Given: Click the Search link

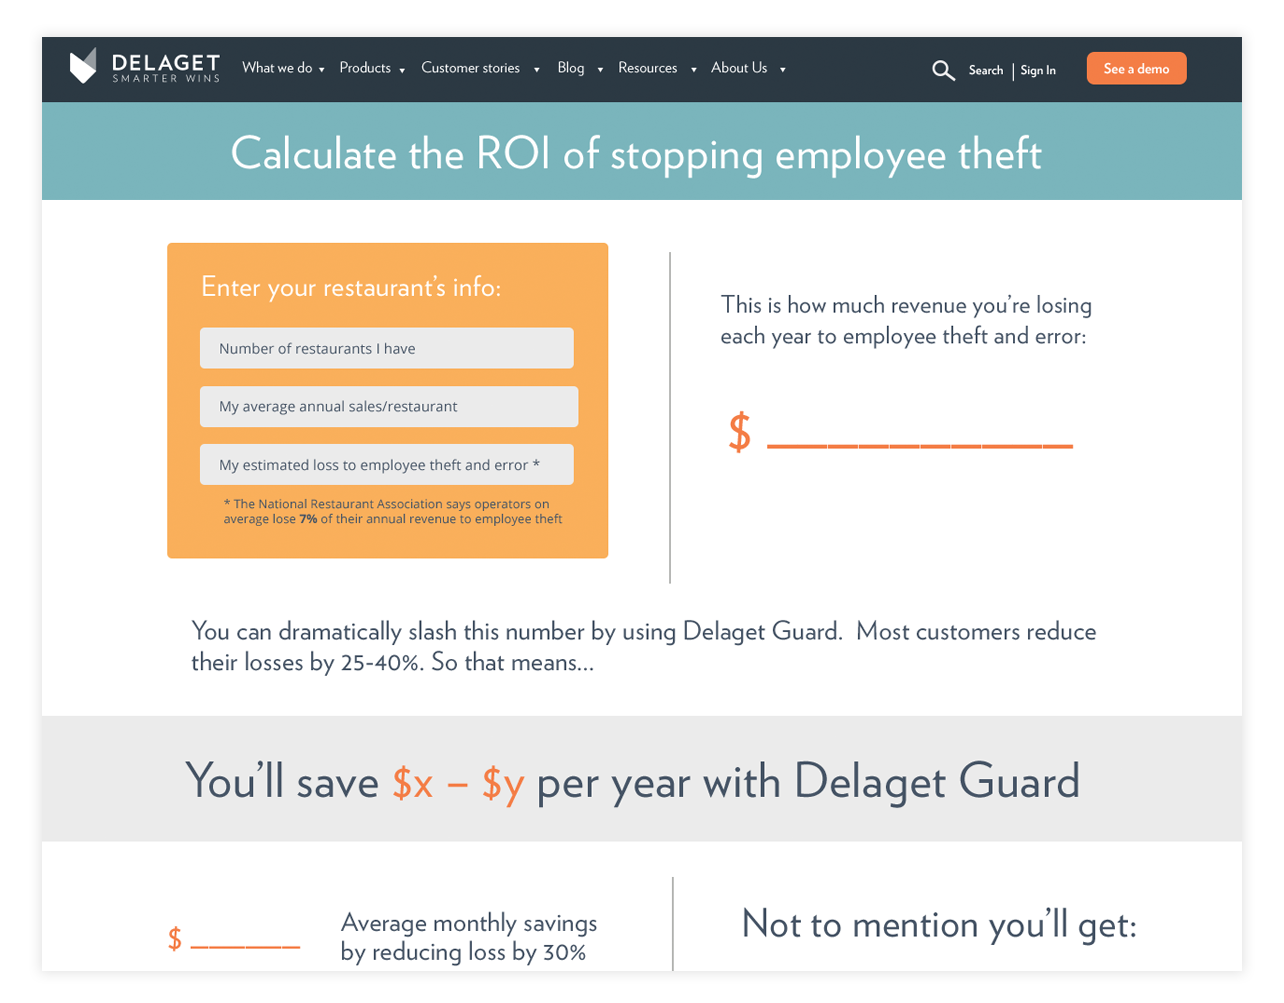Looking at the screenshot, I should click(x=986, y=70).
